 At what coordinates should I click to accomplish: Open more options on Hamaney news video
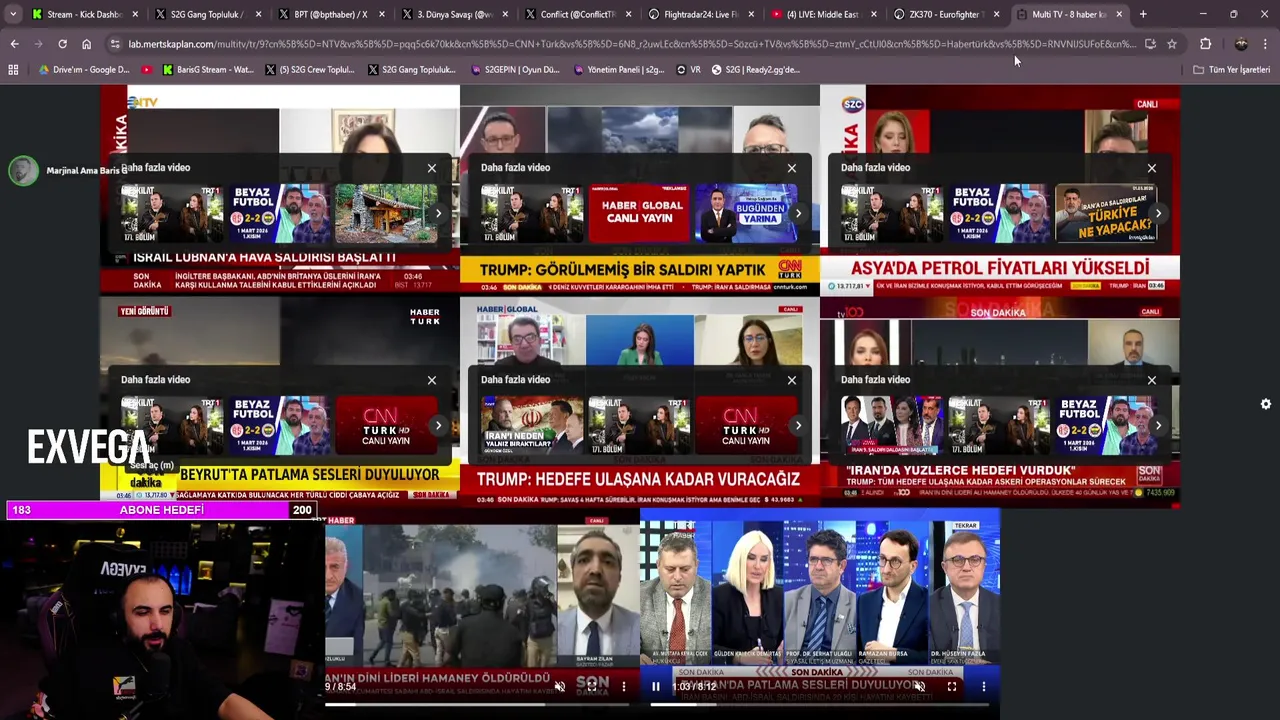pyautogui.click(x=624, y=686)
